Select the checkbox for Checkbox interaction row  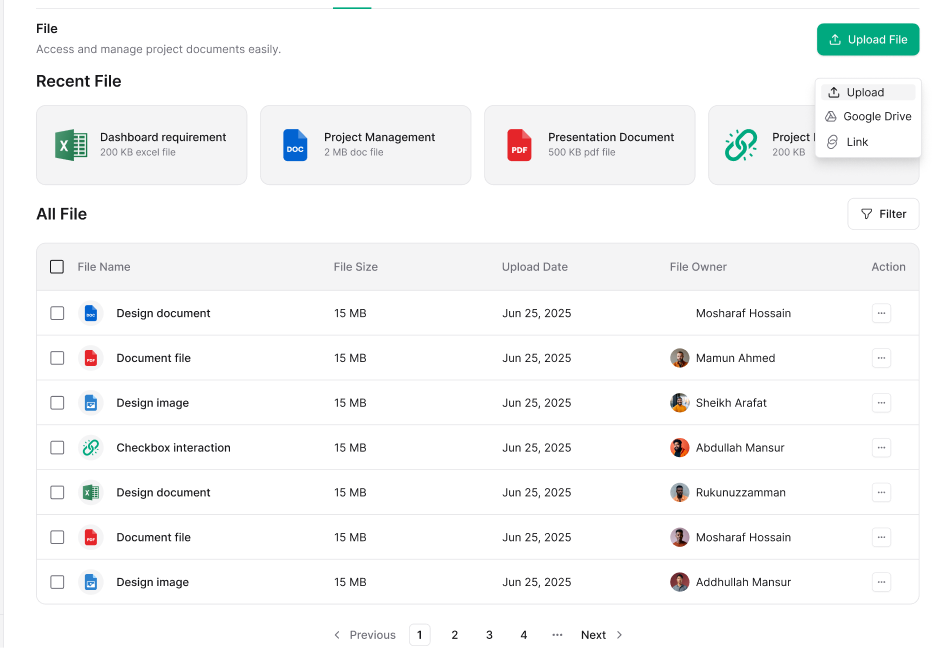(x=57, y=447)
